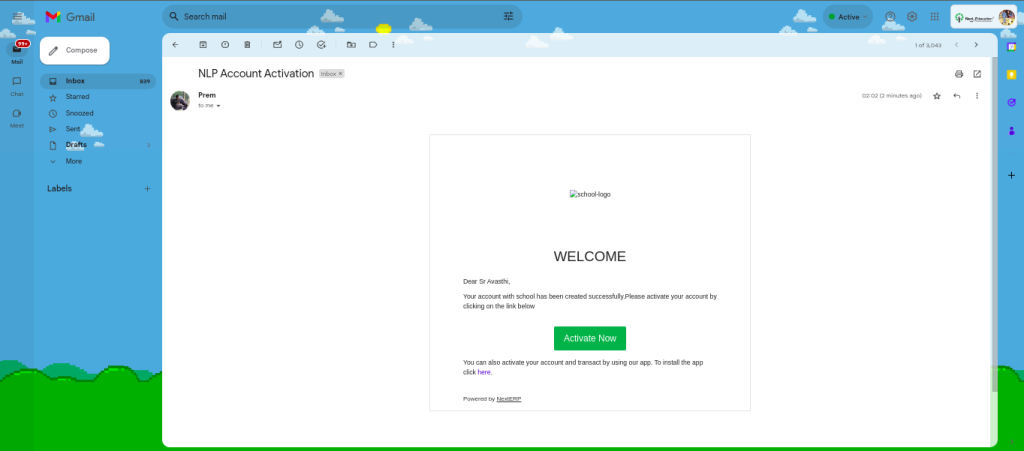Click the green Activate Now button
Screen dimensions: 1024x451
(589, 338)
